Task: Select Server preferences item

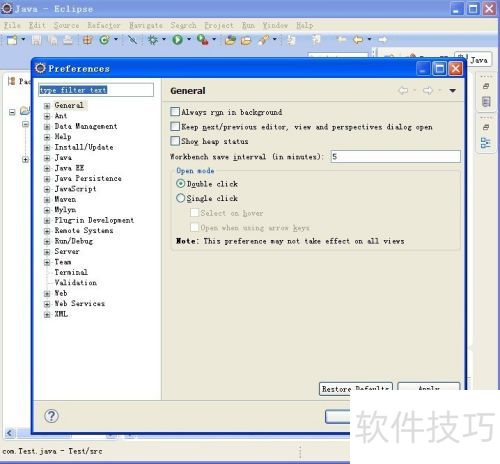Action: point(67,251)
